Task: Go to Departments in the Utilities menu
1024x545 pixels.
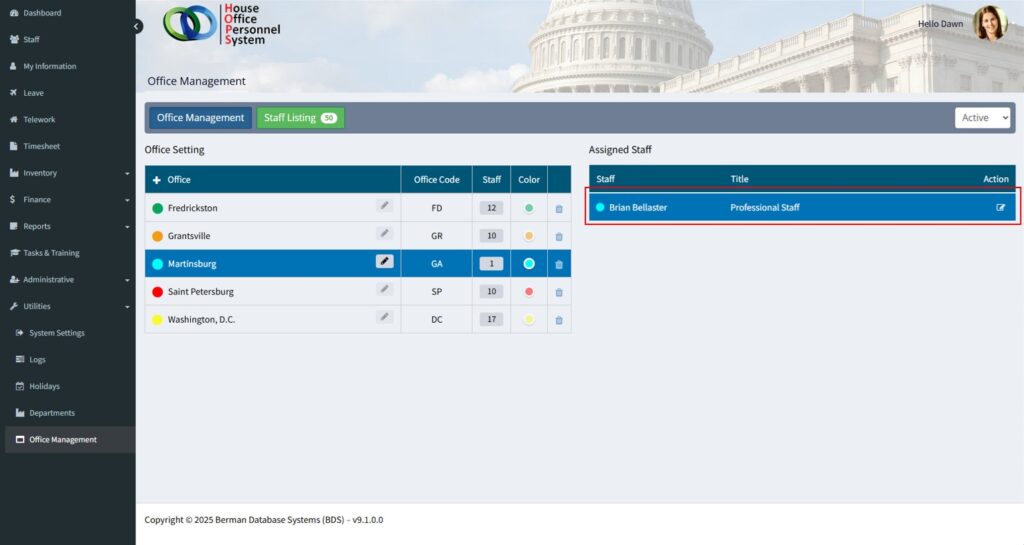Action: pyautogui.click(x=51, y=413)
